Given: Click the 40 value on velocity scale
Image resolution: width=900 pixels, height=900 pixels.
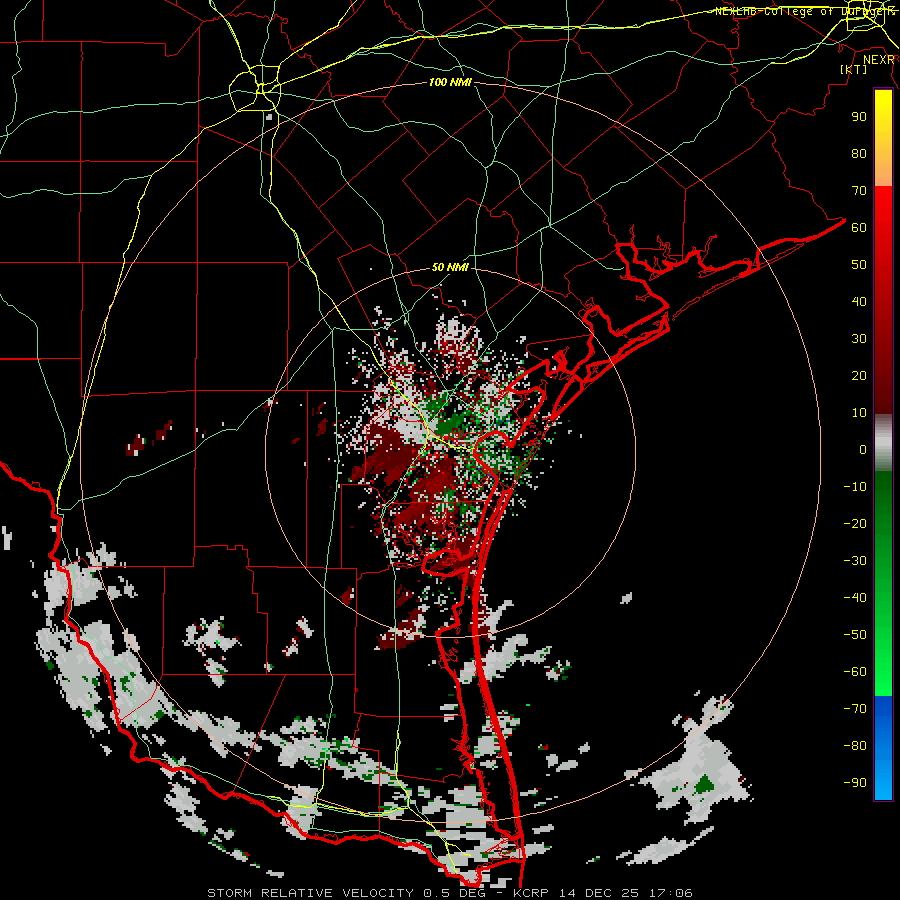Looking at the screenshot, I should (859, 302).
